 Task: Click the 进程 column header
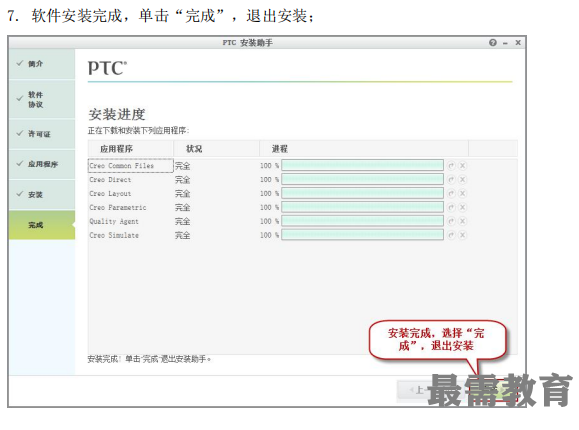pos(364,149)
